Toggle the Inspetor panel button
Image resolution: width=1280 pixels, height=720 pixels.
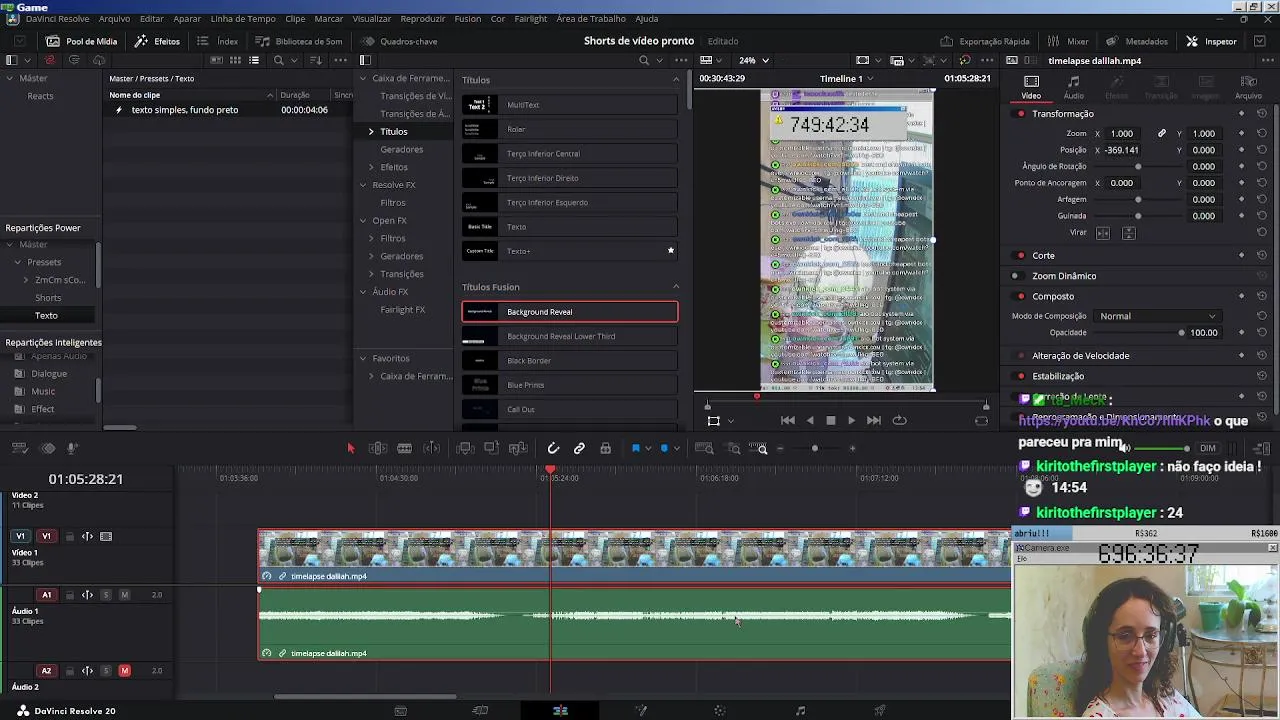tap(1212, 41)
